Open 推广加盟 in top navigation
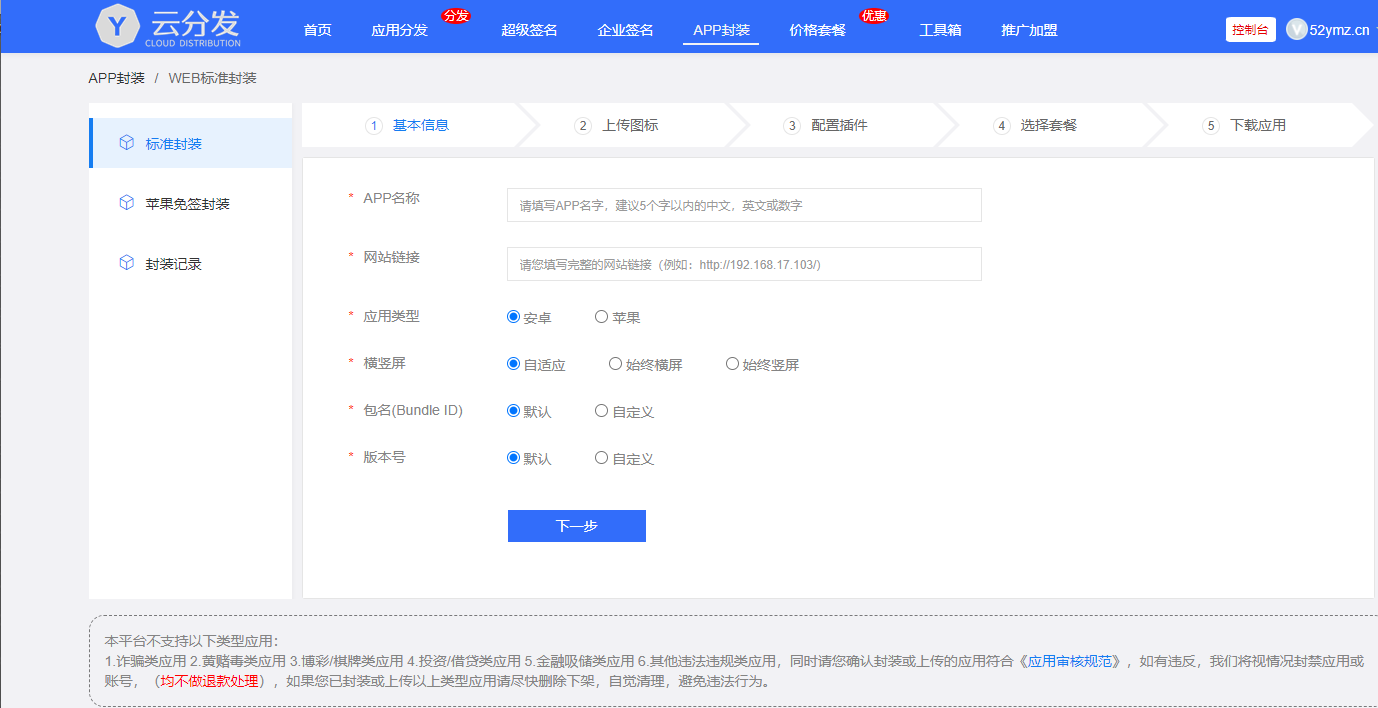This screenshot has height=708, width=1378. tap(1029, 30)
